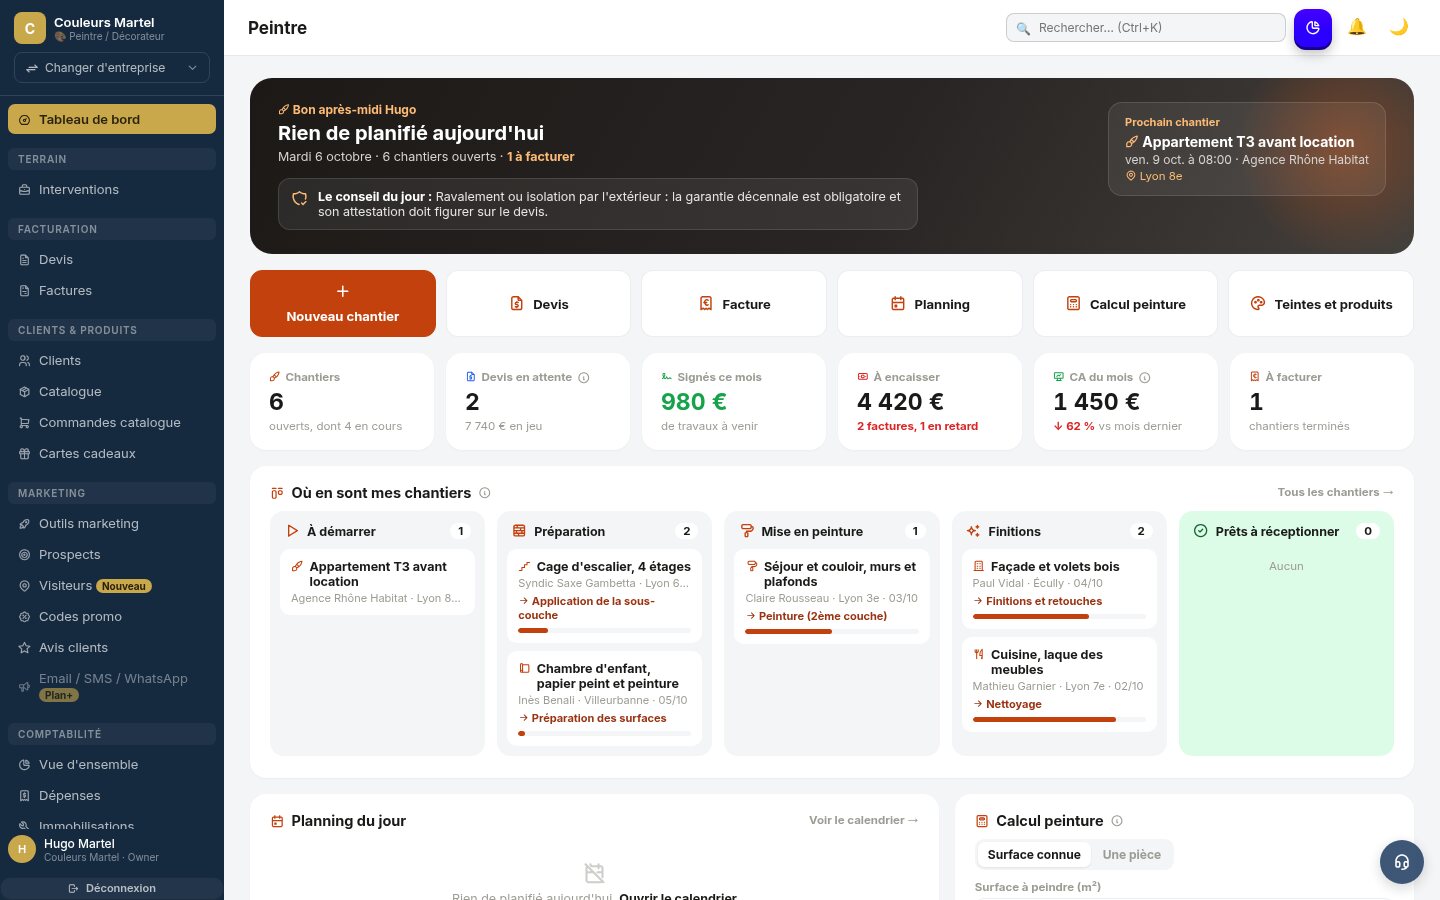Collapse the COMPTABILITÉ sidebar section
This screenshot has height=900, width=1440.
[x=112, y=734]
